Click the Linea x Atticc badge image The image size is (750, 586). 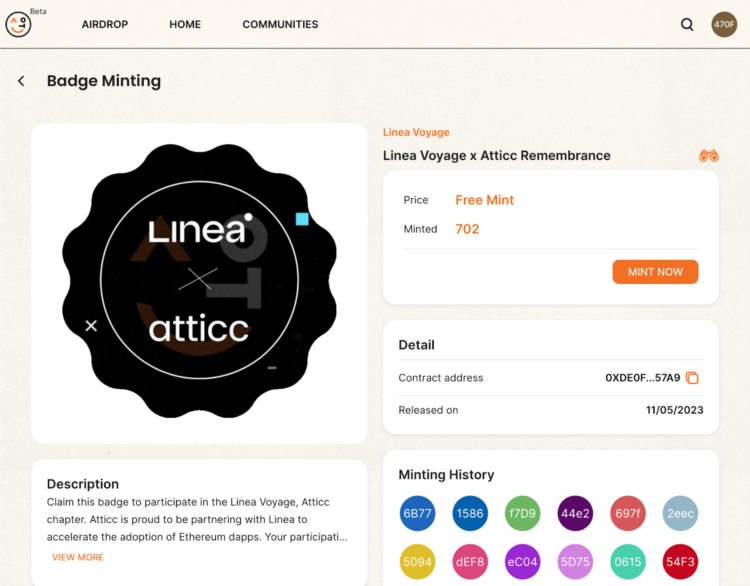point(199,282)
